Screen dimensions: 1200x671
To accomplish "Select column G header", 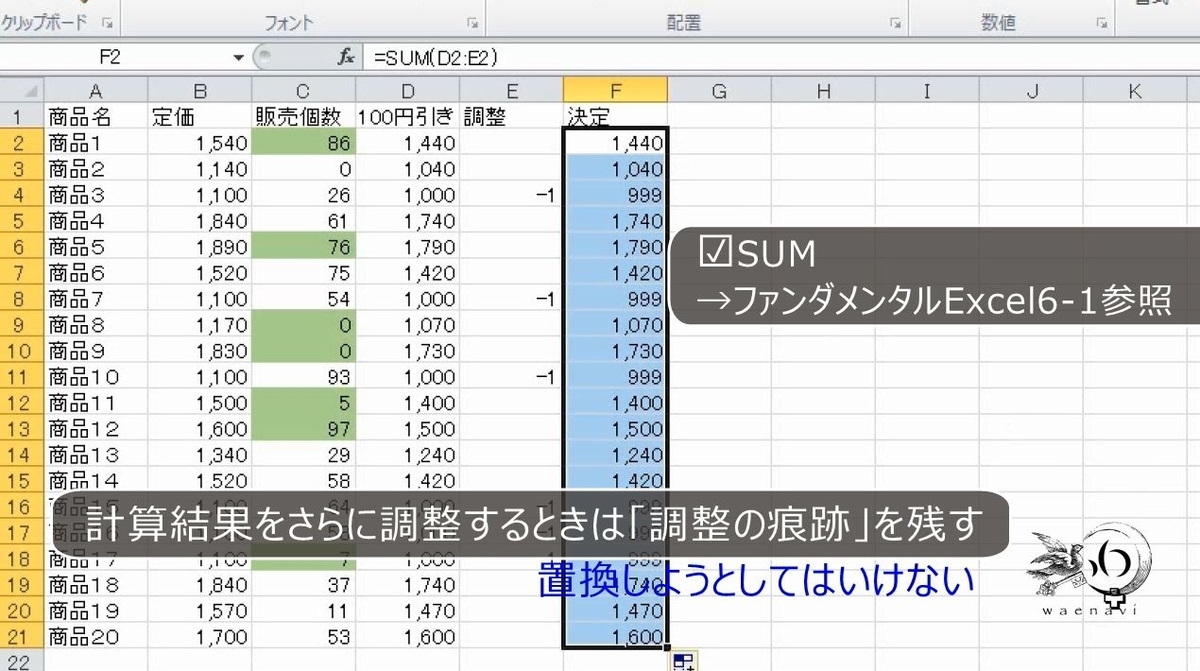I will 719,91.
